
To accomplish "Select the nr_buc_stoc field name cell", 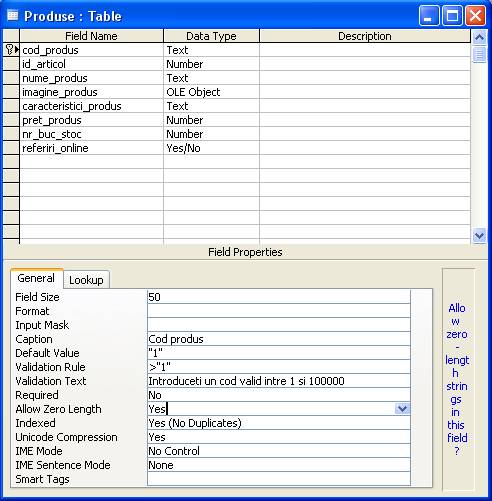I will 91,134.
